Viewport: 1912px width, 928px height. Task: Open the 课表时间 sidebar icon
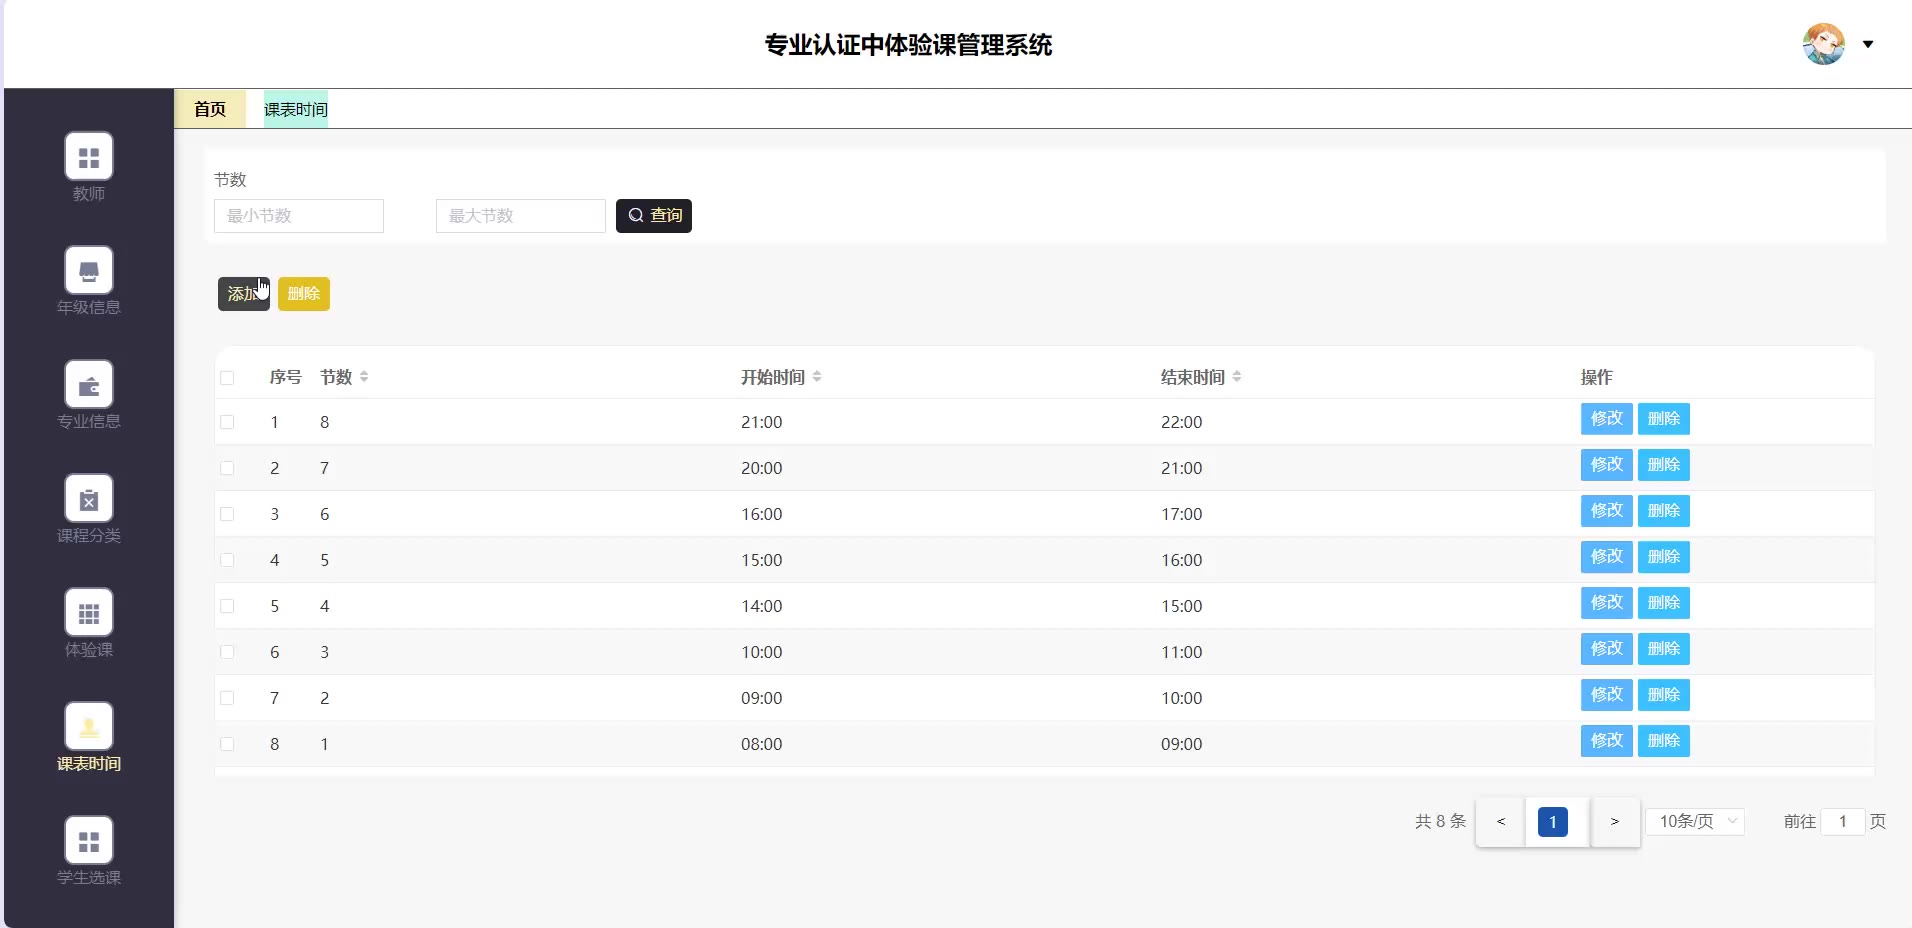click(89, 727)
